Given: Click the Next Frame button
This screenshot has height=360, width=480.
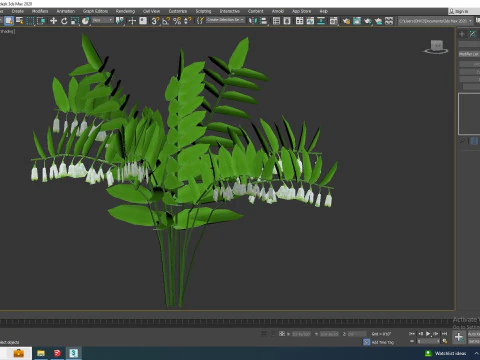Looking at the screenshot, I should tap(436, 333).
